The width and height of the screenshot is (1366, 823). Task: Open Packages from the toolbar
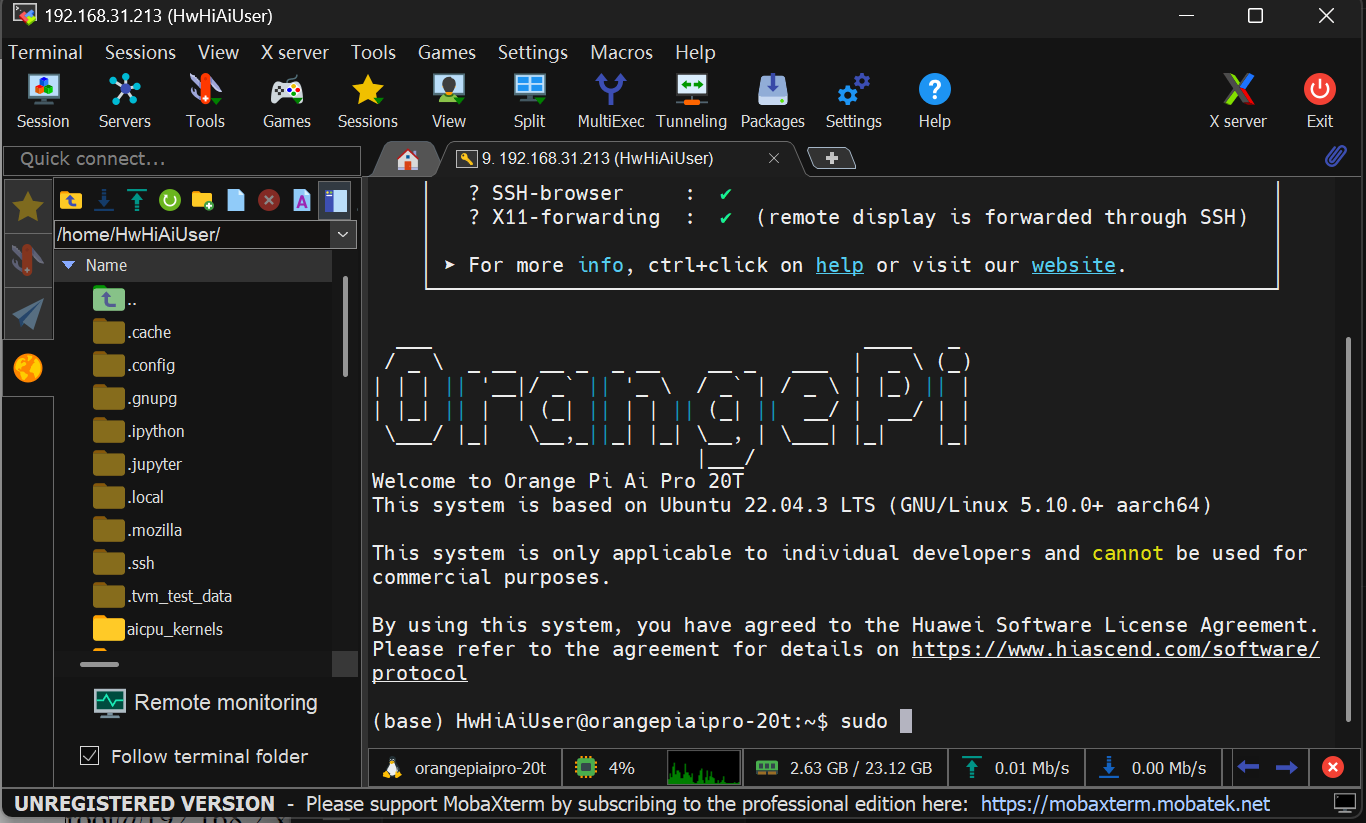coord(772,101)
